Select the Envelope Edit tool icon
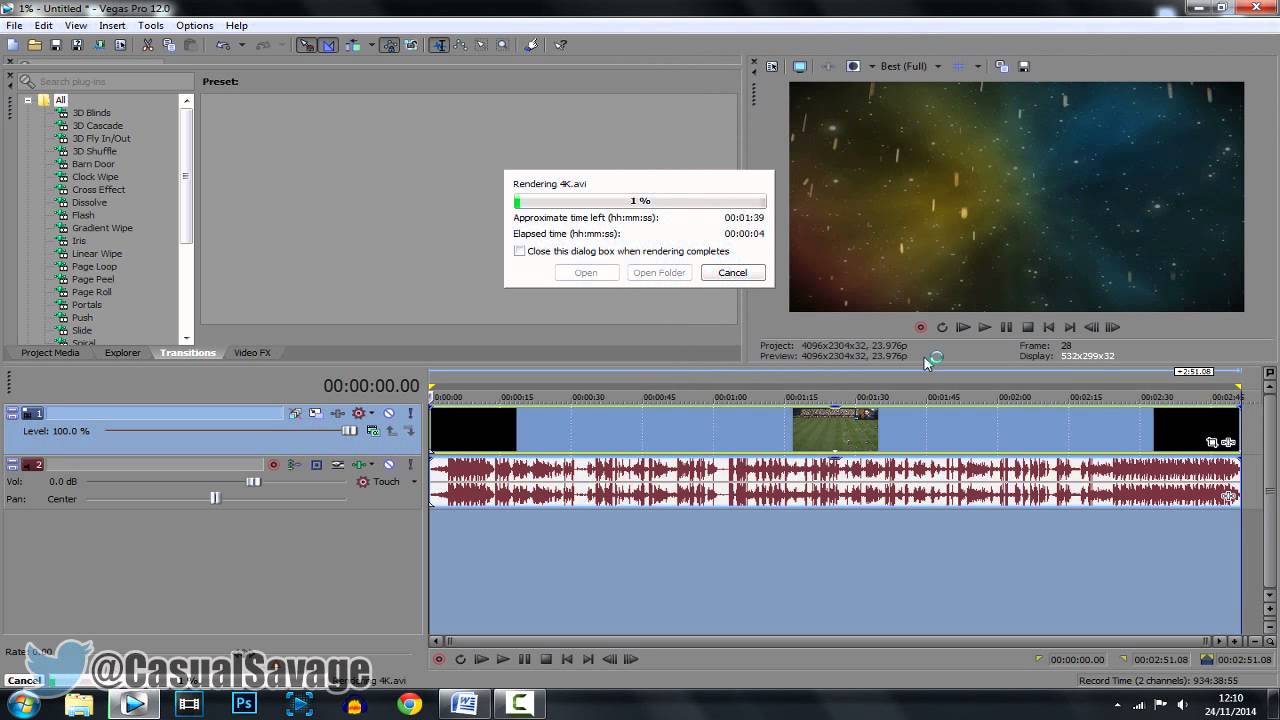1280x720 pixels. click(x=460, y=45)
